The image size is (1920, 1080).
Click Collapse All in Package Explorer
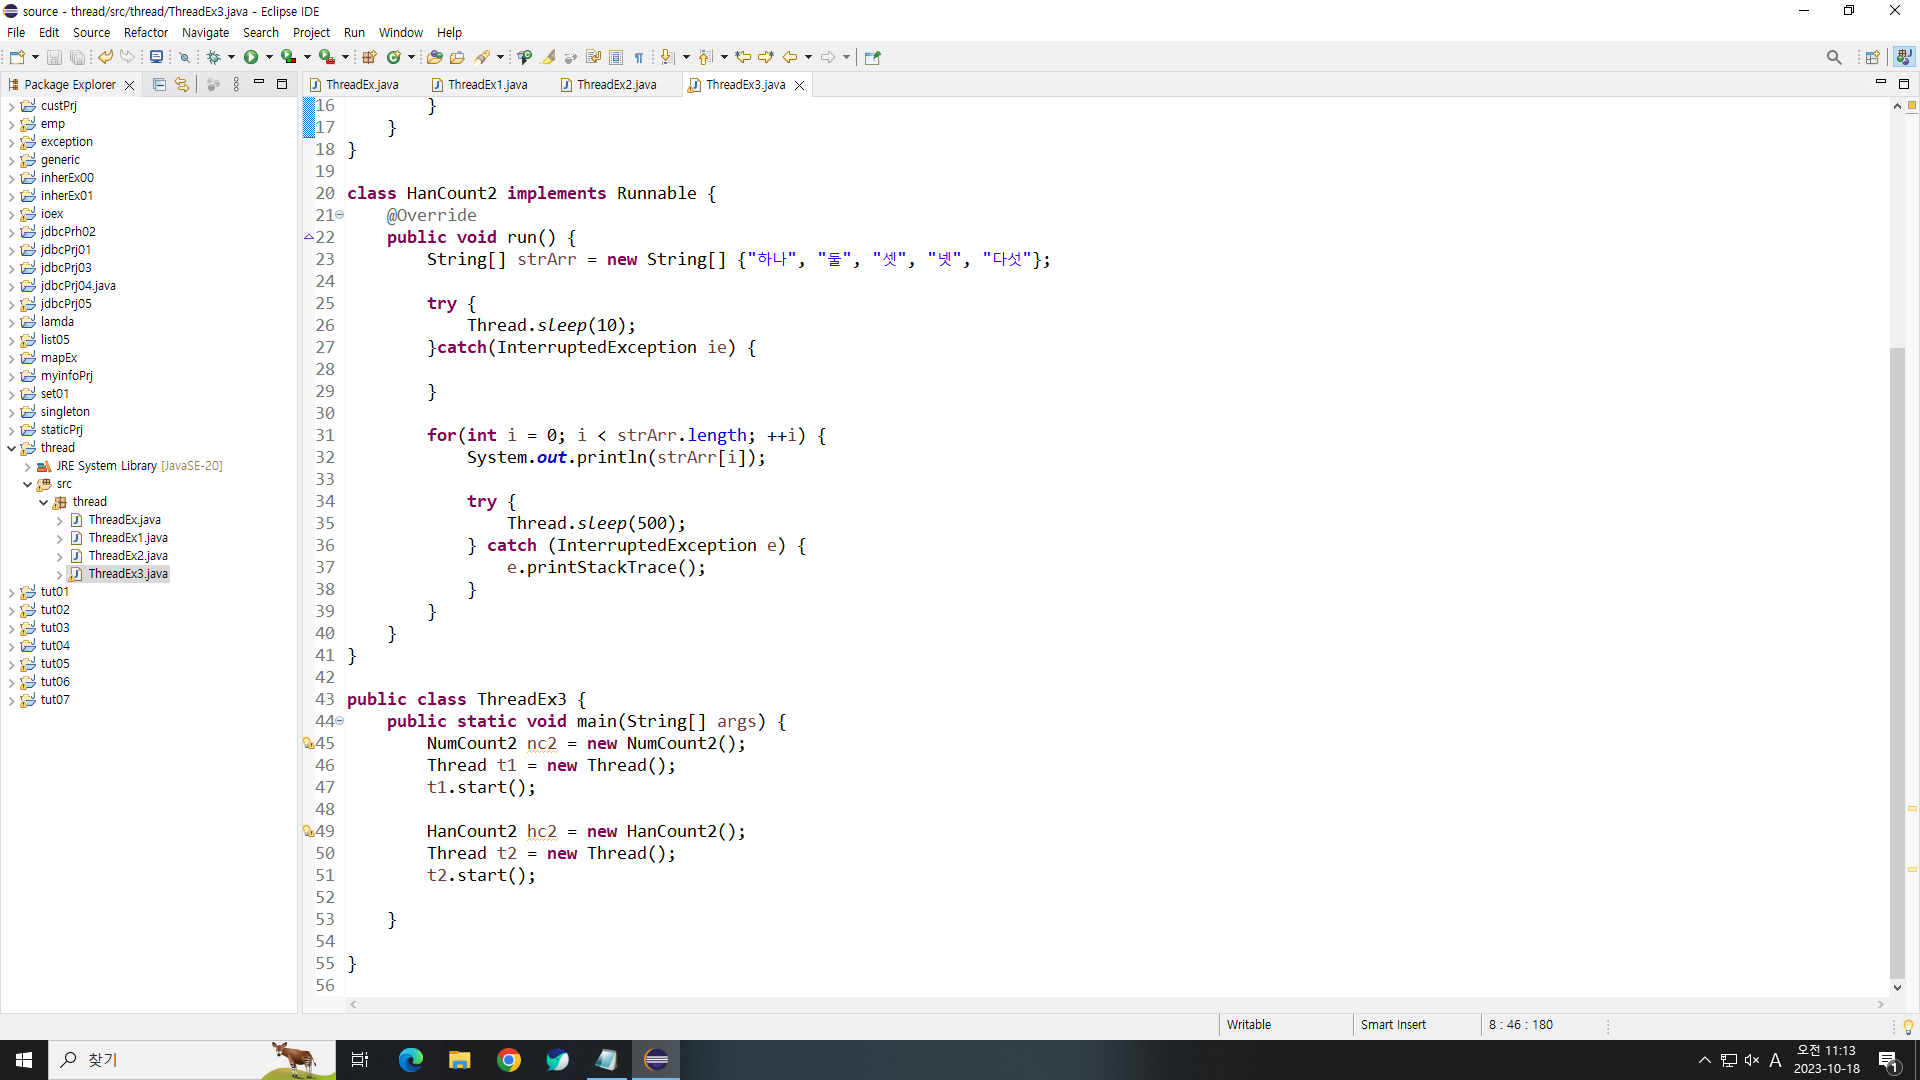click(x=159, y=85)
